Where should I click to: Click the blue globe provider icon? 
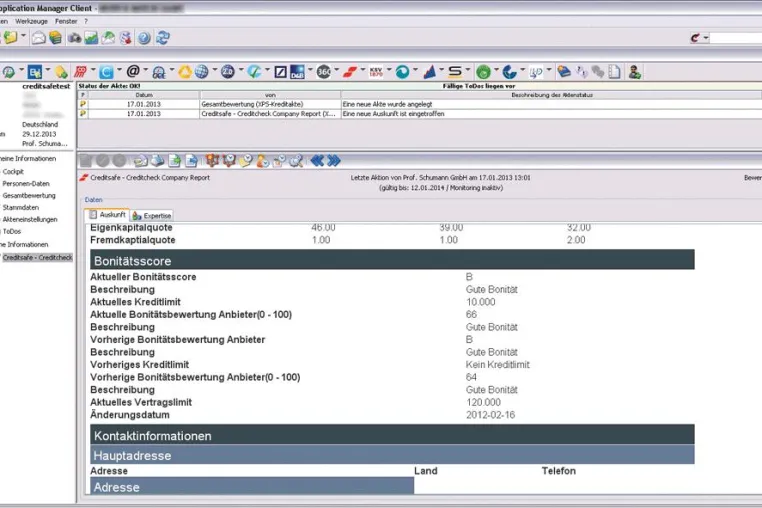(201, 72)
